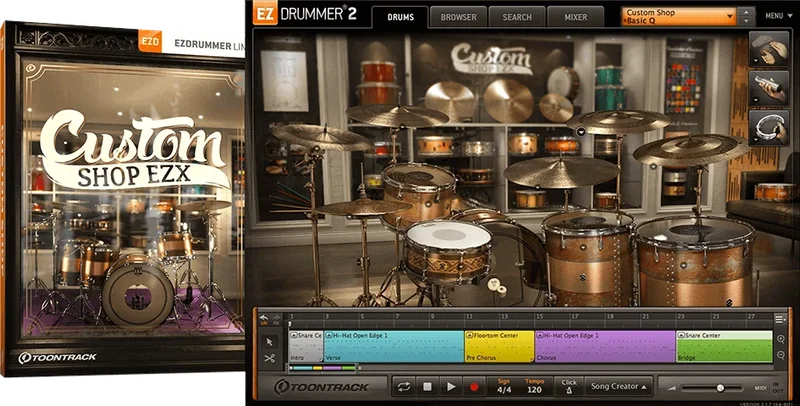Screen dimensions: 800x406
Task: Click the EZ logo icon
Action: (265, 13)
